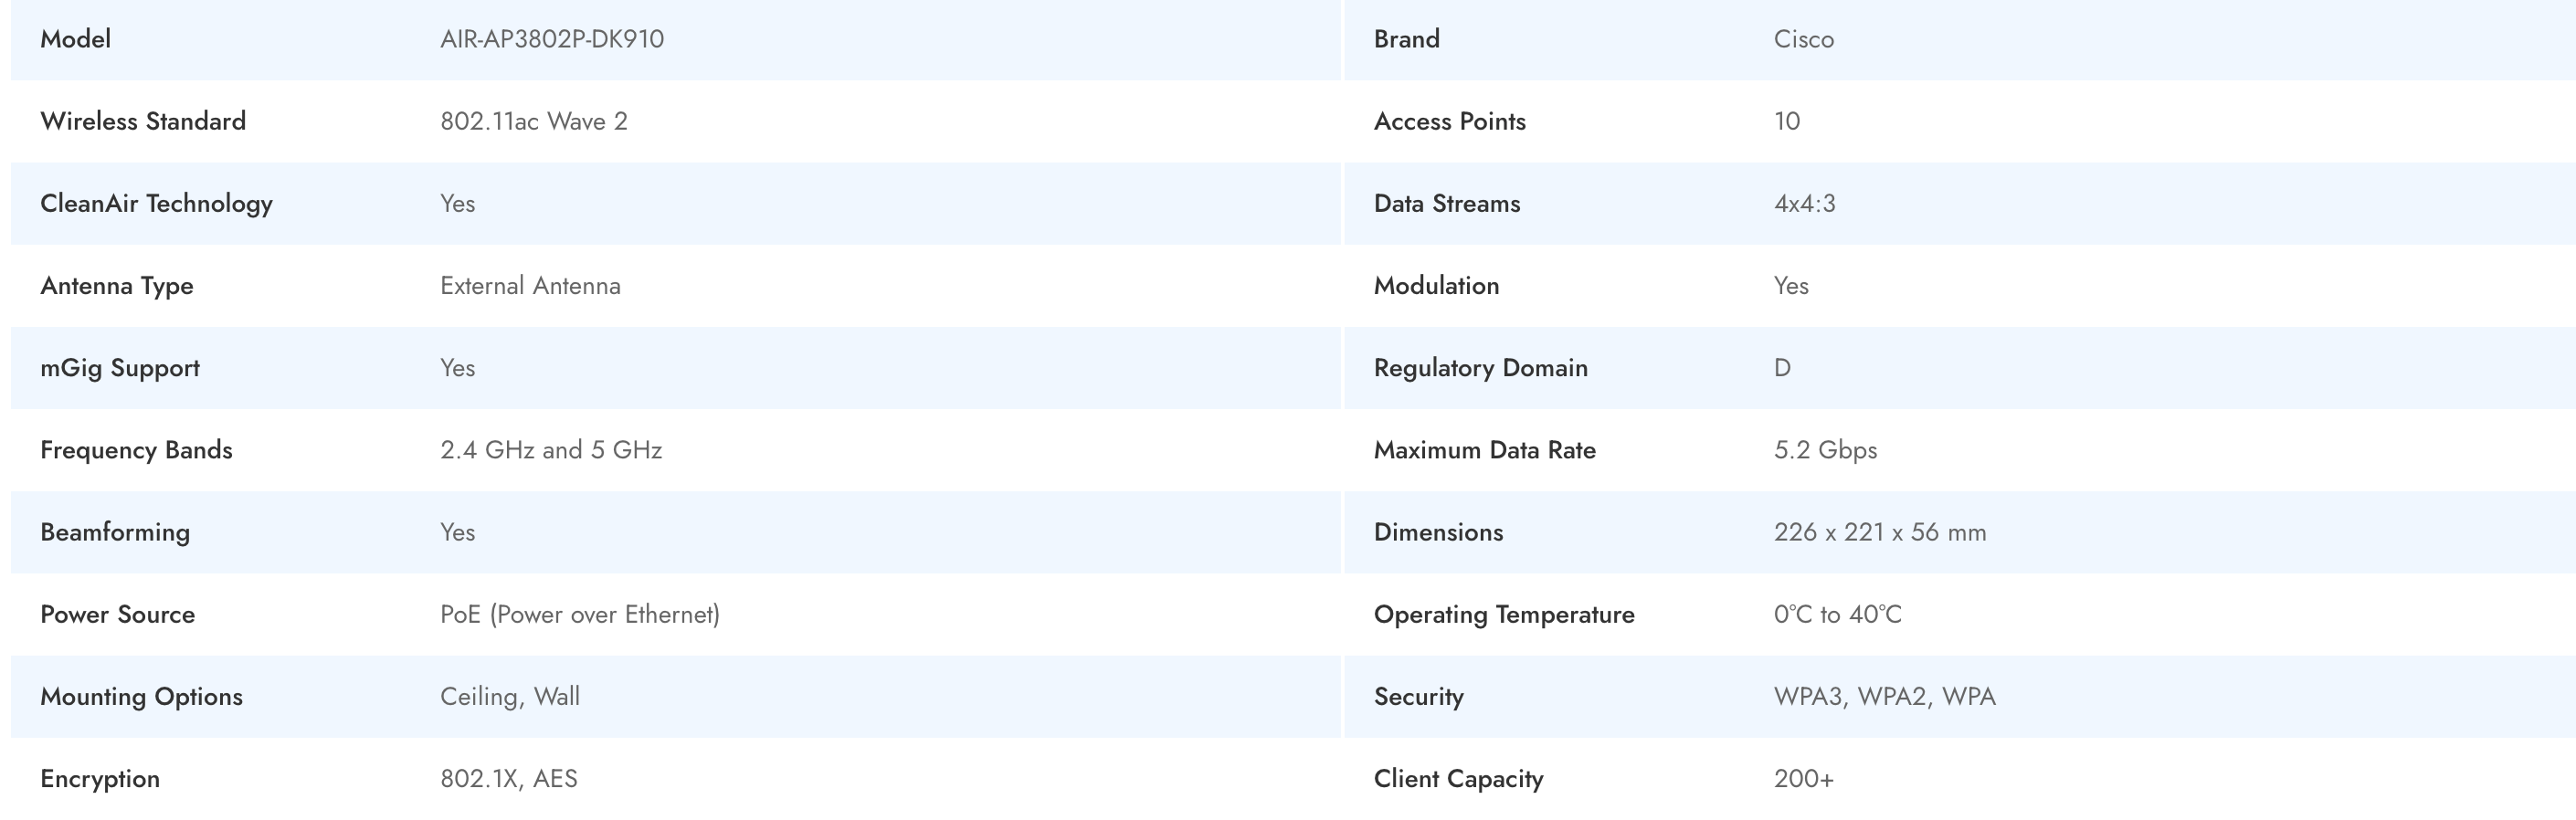
Task: Click the Regulatory Domain D value
Action: pos(1782,367)
